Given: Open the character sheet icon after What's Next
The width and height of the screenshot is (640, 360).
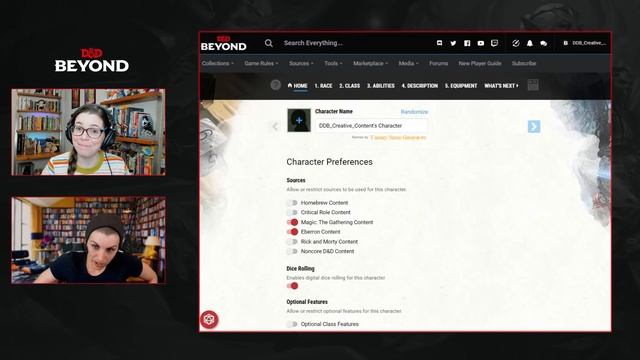Looking at the screenshot, I should (533, 85).
